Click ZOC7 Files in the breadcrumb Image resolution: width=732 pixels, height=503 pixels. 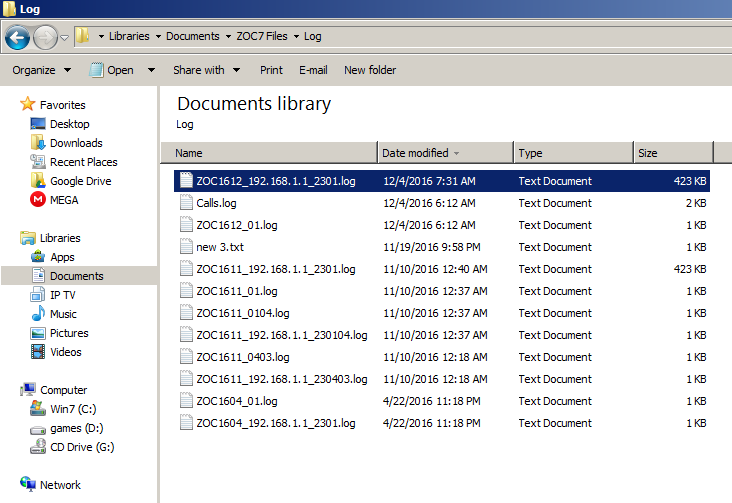point(262,36)
